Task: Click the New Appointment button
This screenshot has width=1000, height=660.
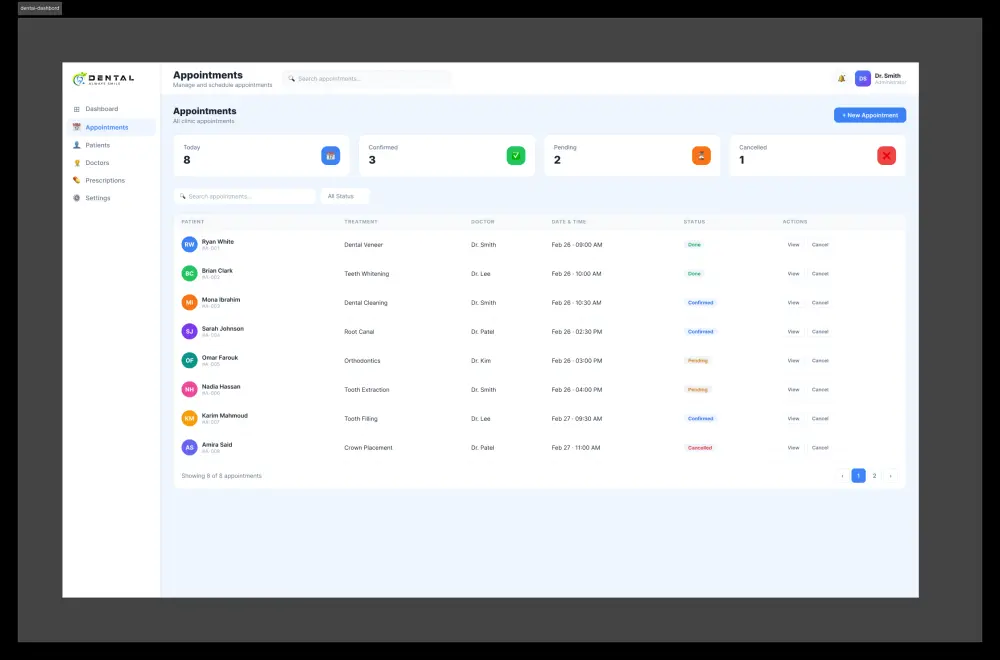Action: (x=869, y=115)
